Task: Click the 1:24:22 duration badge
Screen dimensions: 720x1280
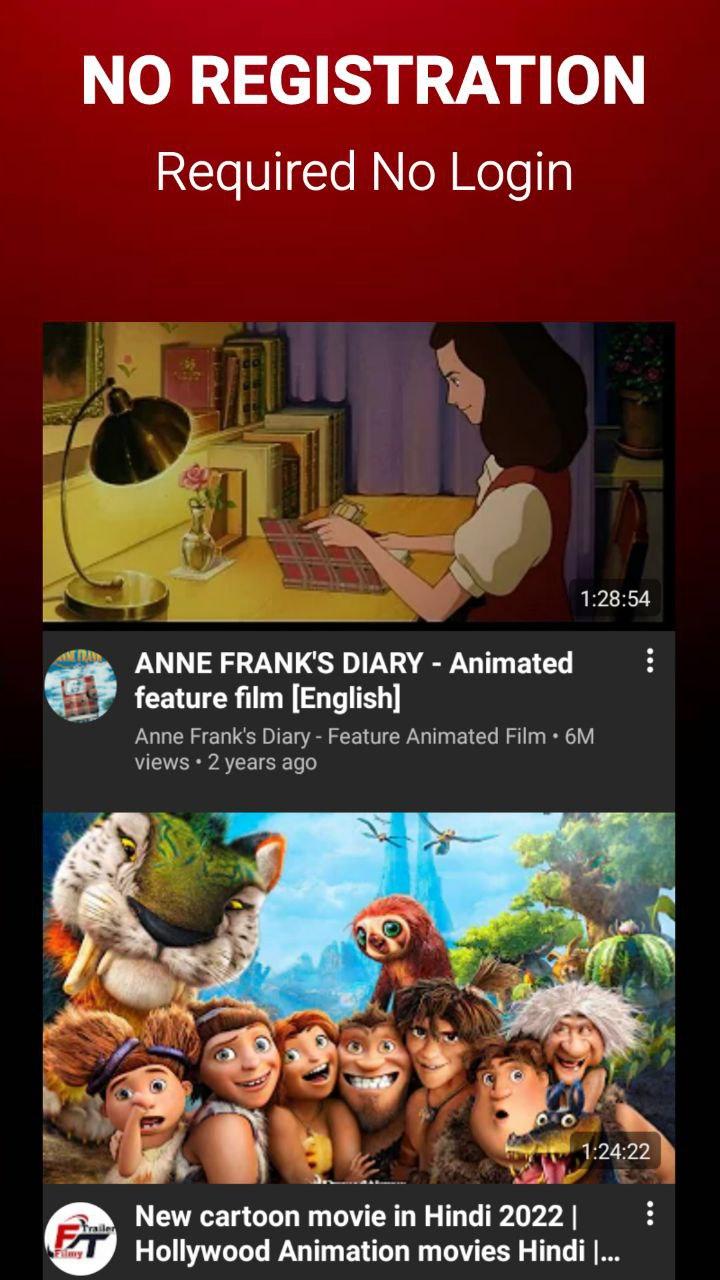Action: [x=615, y=1152]
